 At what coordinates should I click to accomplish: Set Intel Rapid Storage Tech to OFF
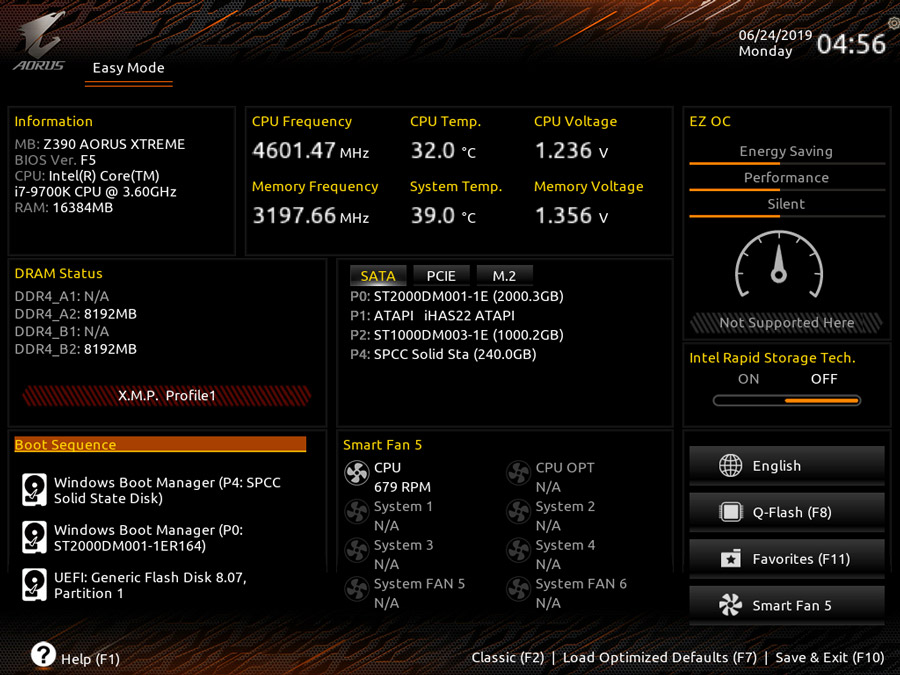(824, 379)
